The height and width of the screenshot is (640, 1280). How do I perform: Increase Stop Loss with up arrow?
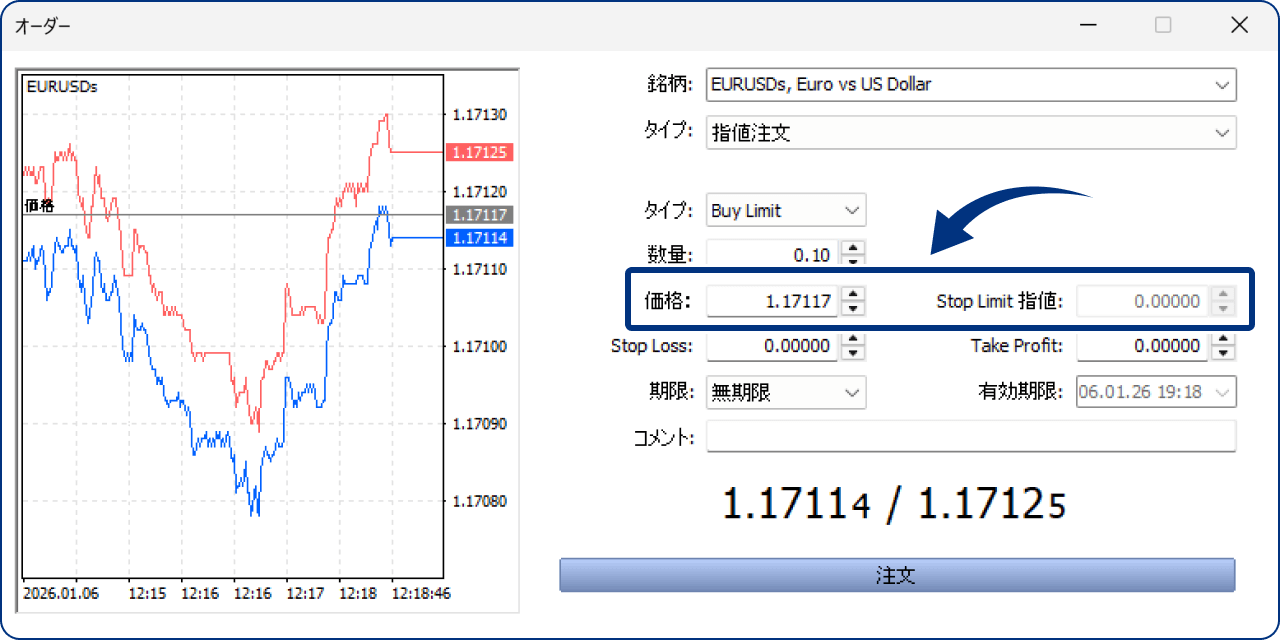coord(852,340)
